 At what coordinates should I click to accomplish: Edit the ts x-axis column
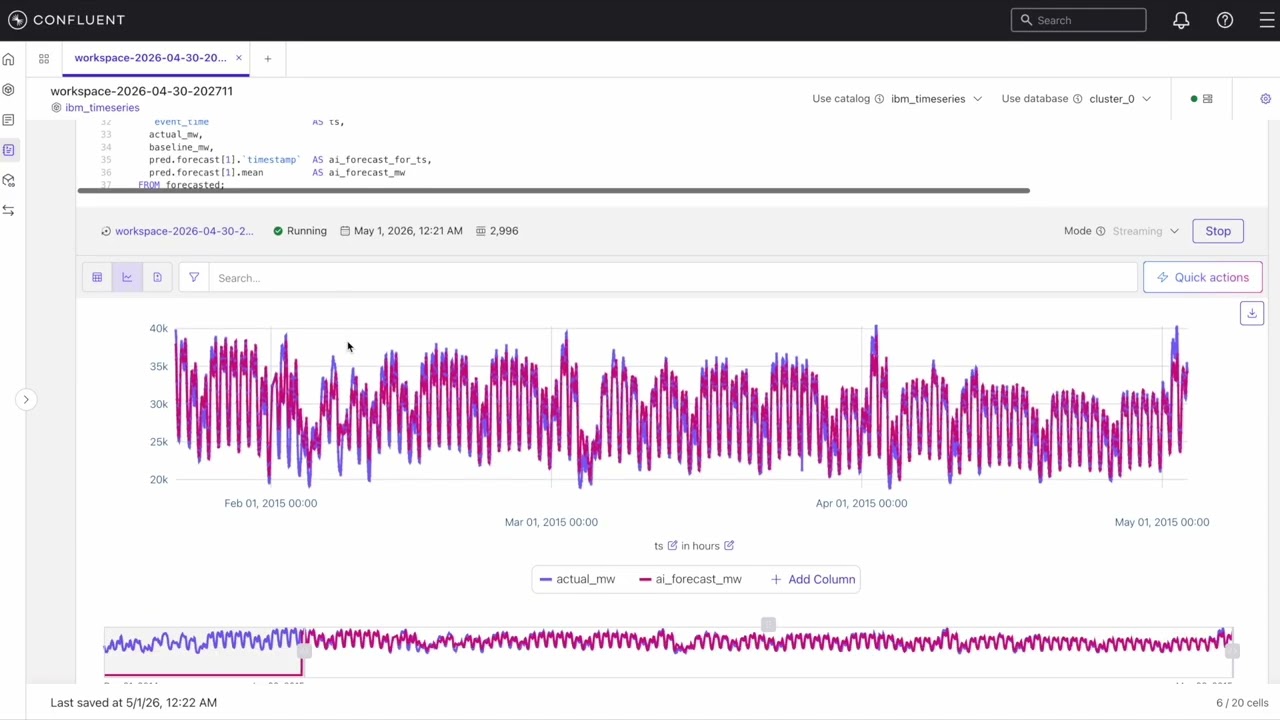(x=672, y=546)
